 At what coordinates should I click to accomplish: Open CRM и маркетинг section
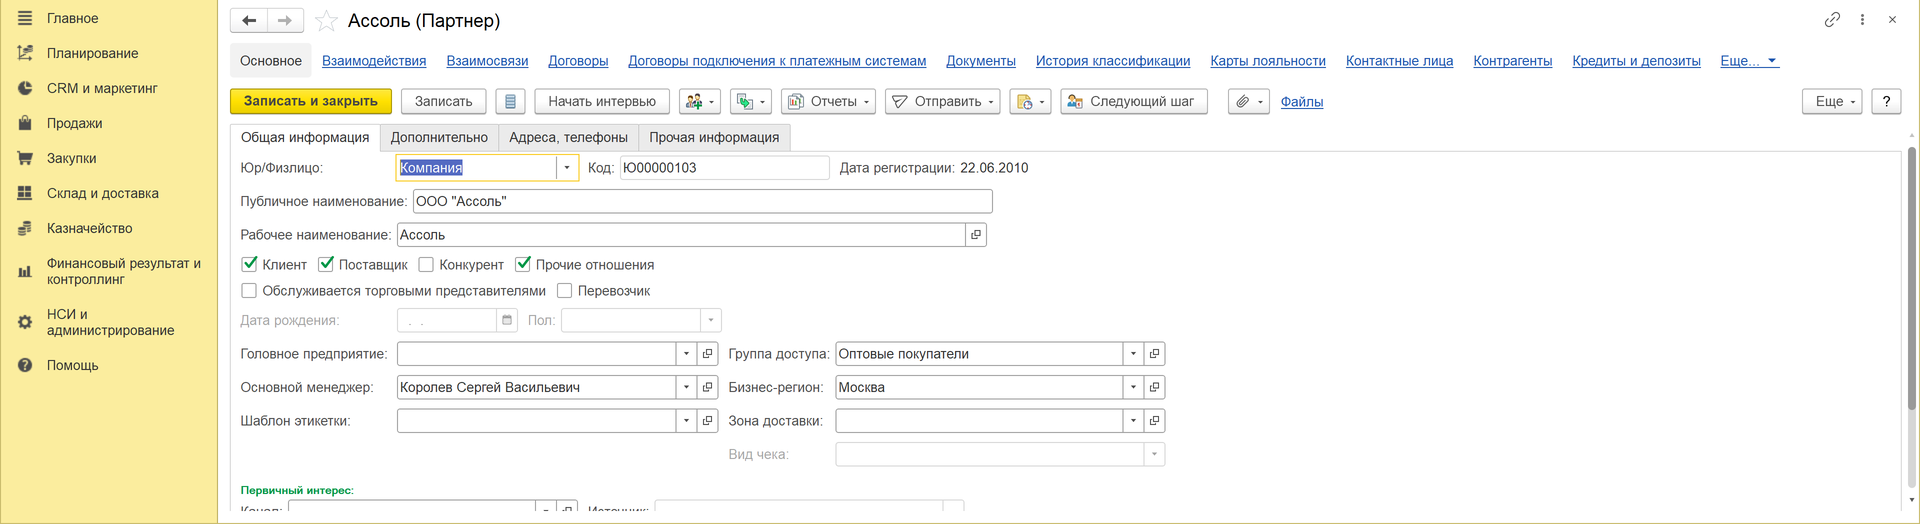[102, 88]
